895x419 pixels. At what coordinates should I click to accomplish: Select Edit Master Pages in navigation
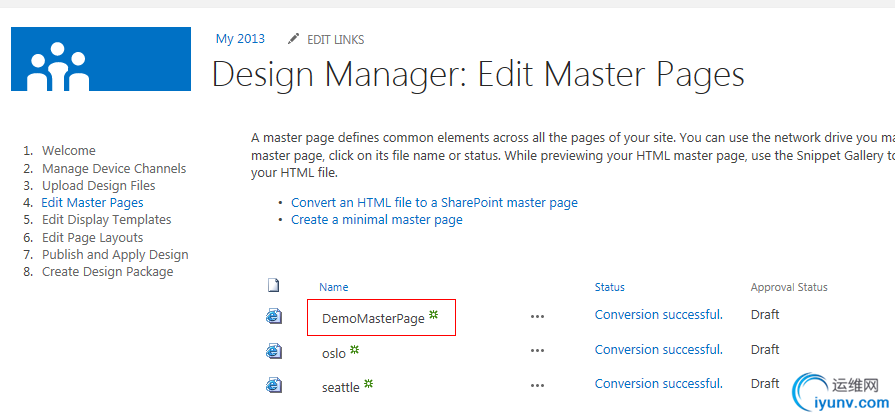click(92, 203)
